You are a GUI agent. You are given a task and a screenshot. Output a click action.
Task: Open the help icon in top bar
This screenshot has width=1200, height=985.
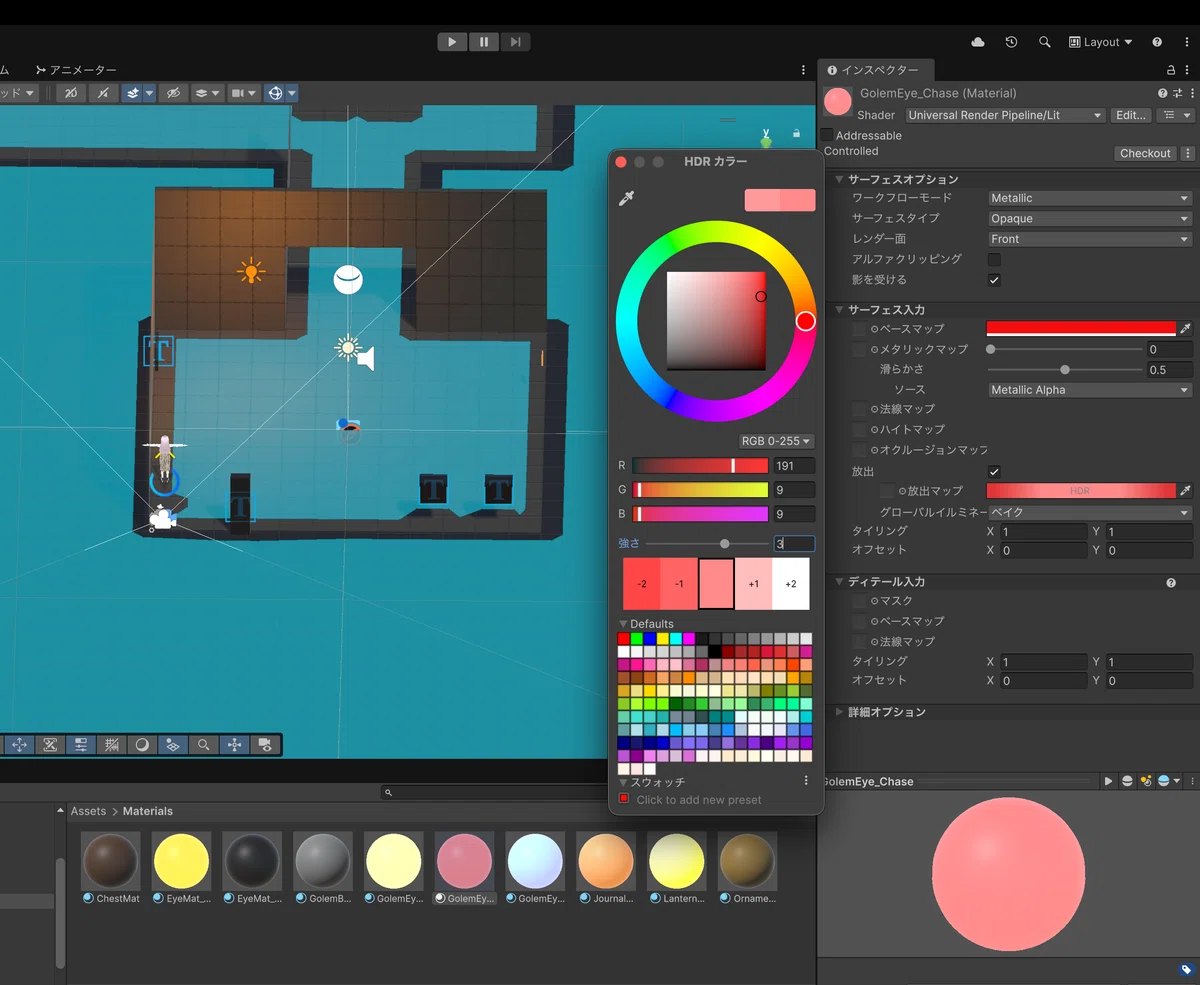click(x=1157, y=42)
